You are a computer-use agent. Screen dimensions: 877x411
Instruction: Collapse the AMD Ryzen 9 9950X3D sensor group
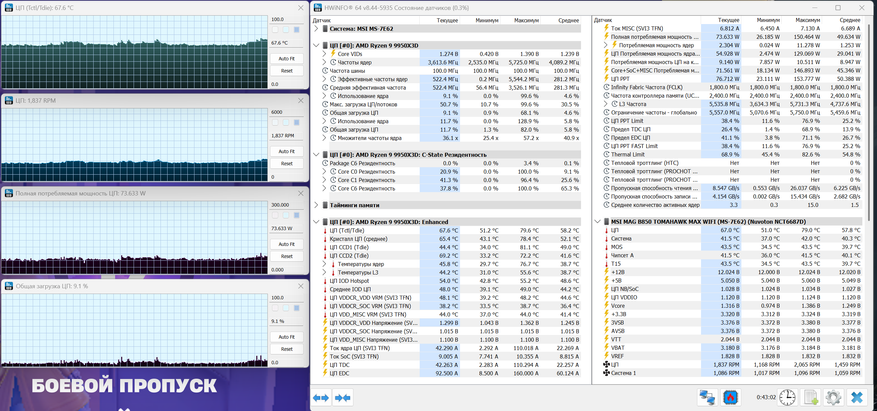[317, 45]
